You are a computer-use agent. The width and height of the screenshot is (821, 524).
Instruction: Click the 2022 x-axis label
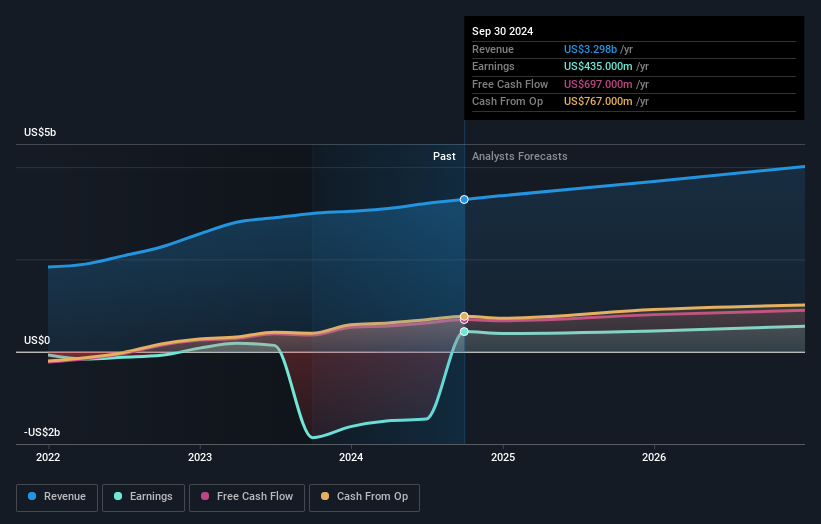pos(48,458)
